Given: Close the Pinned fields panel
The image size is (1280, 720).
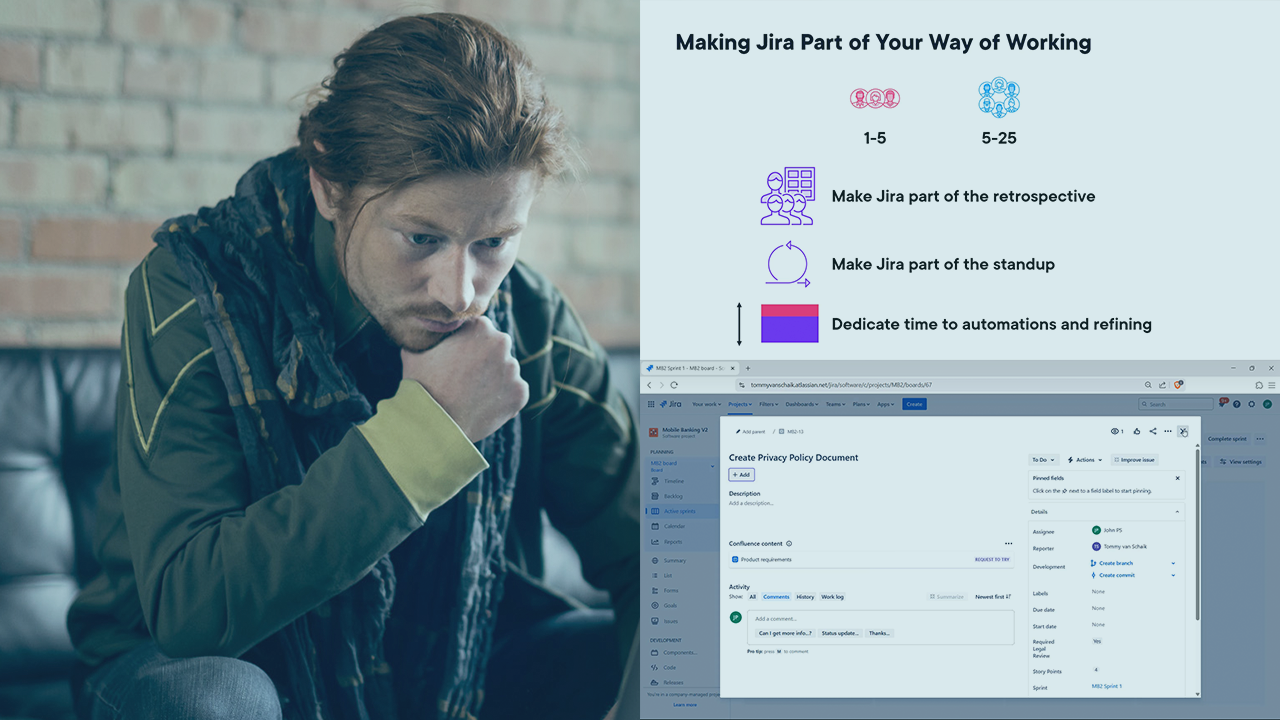Looking at the screenshot, I should click(x=1177, y=478).
